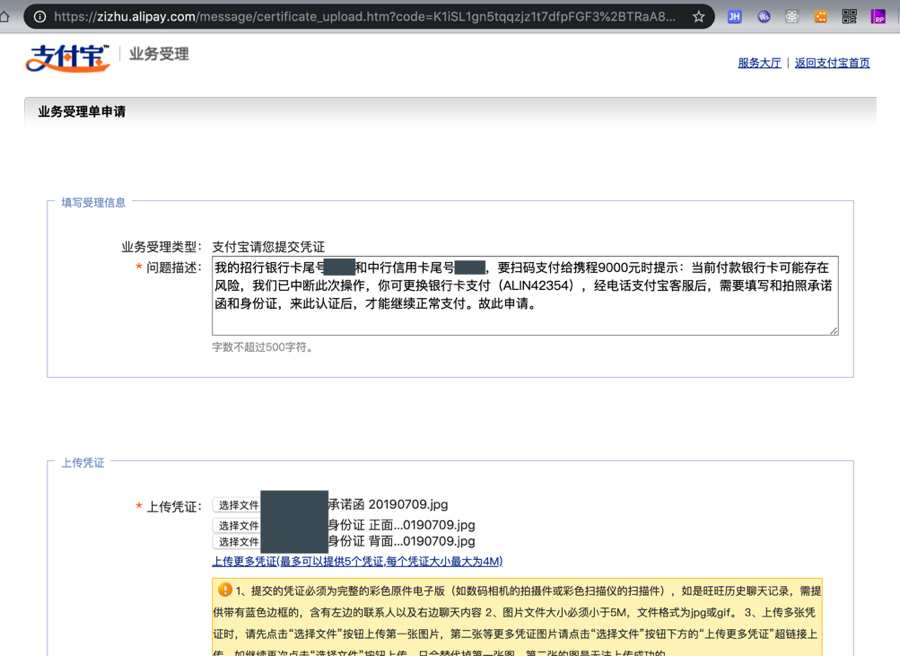Open the purple extension at toolbar end
The width and height of the screenshot is (900, 656).
click(878, 17)
